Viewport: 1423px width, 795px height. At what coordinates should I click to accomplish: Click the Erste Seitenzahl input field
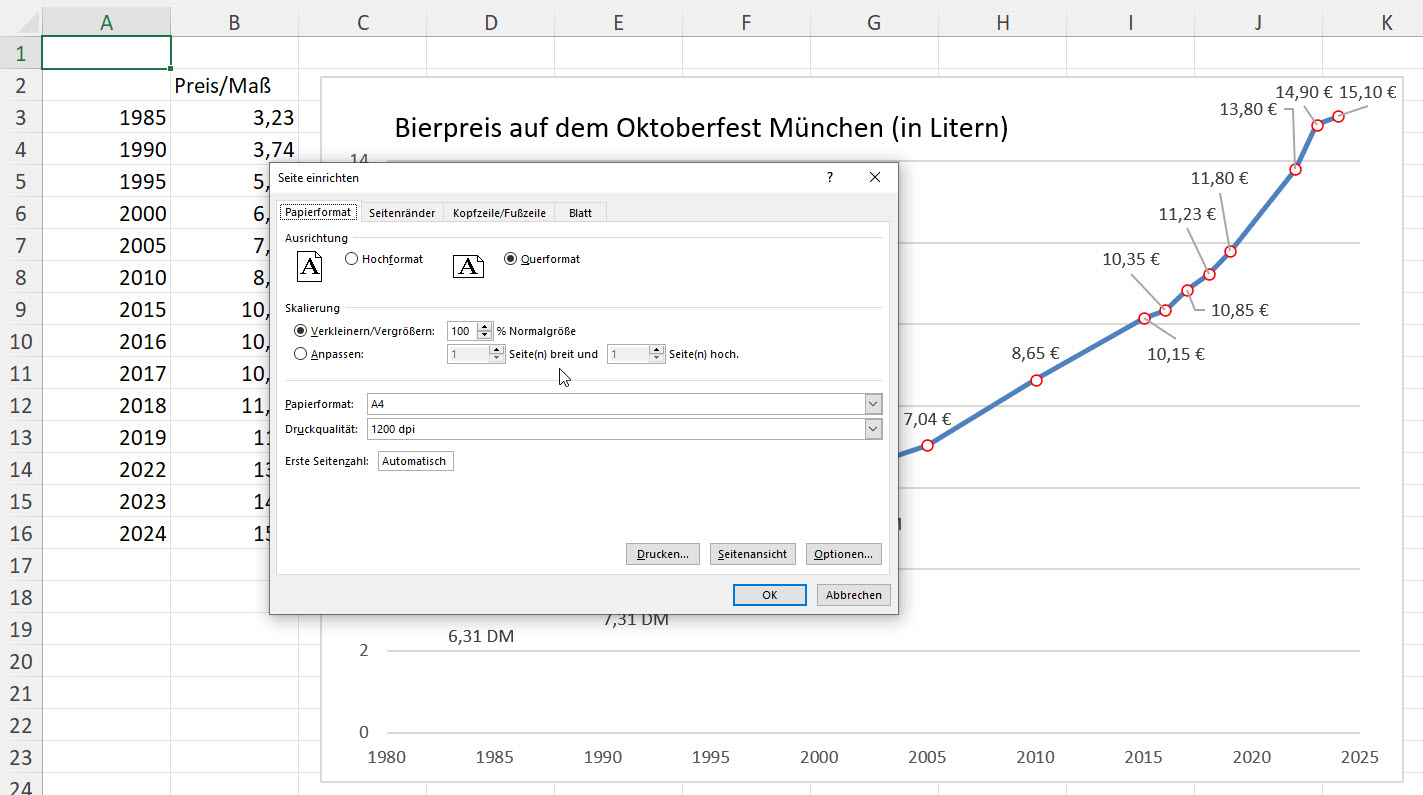point(415,461)
